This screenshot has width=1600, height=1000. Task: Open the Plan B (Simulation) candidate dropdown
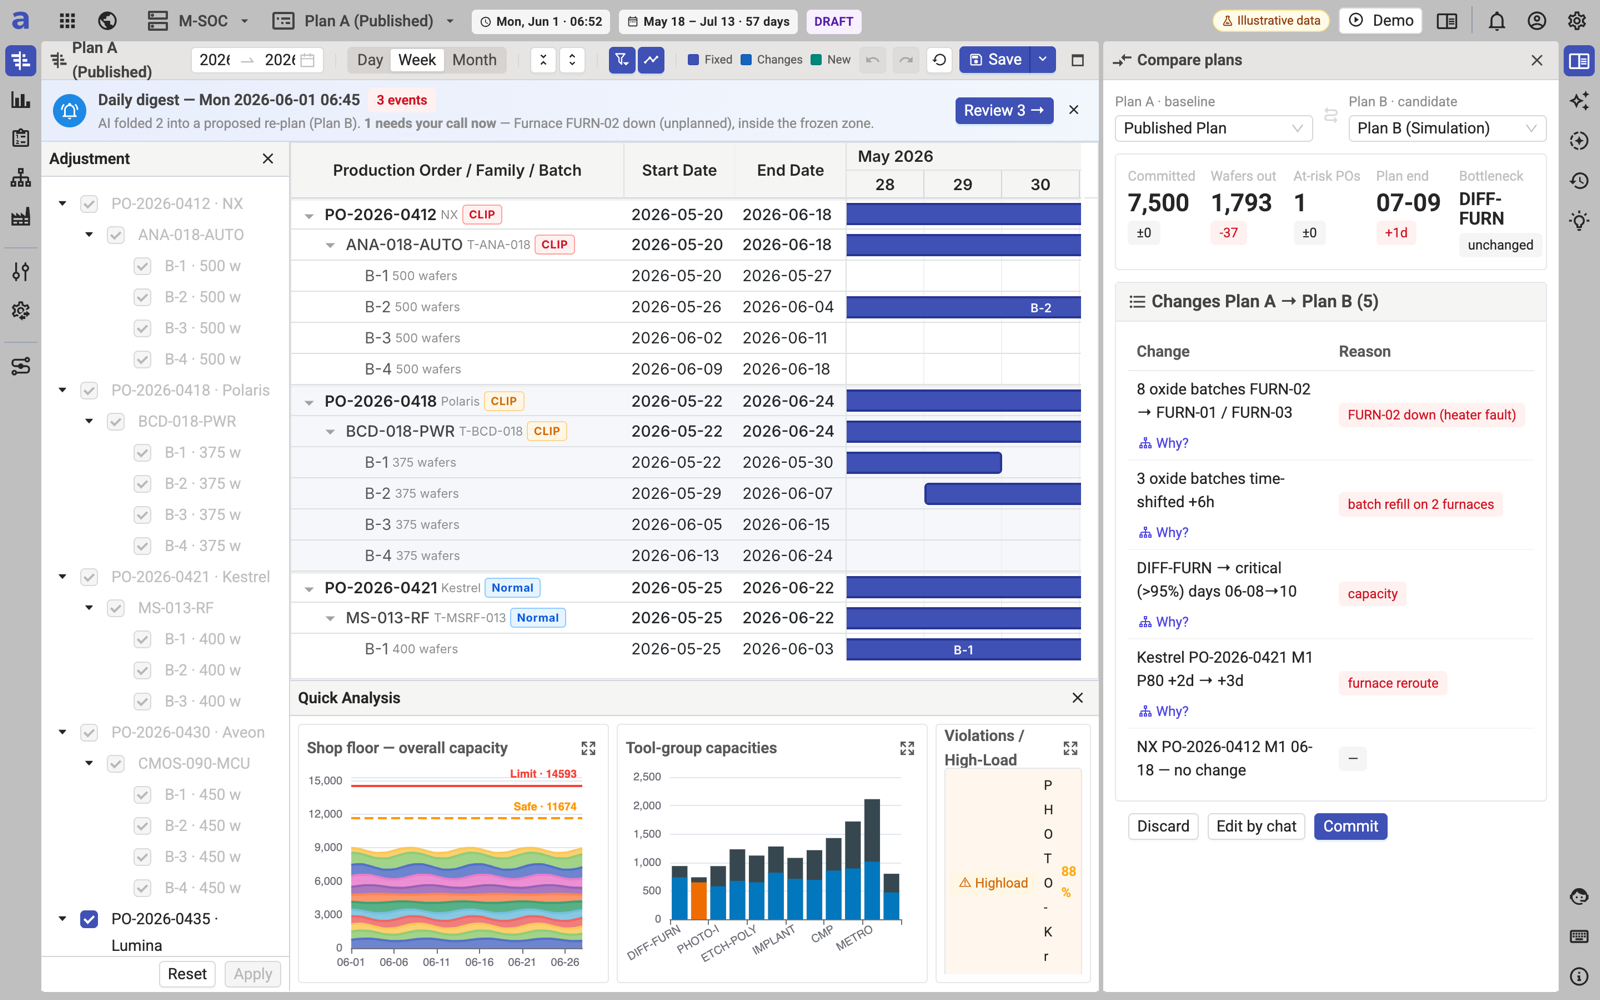pos(1447,128)
